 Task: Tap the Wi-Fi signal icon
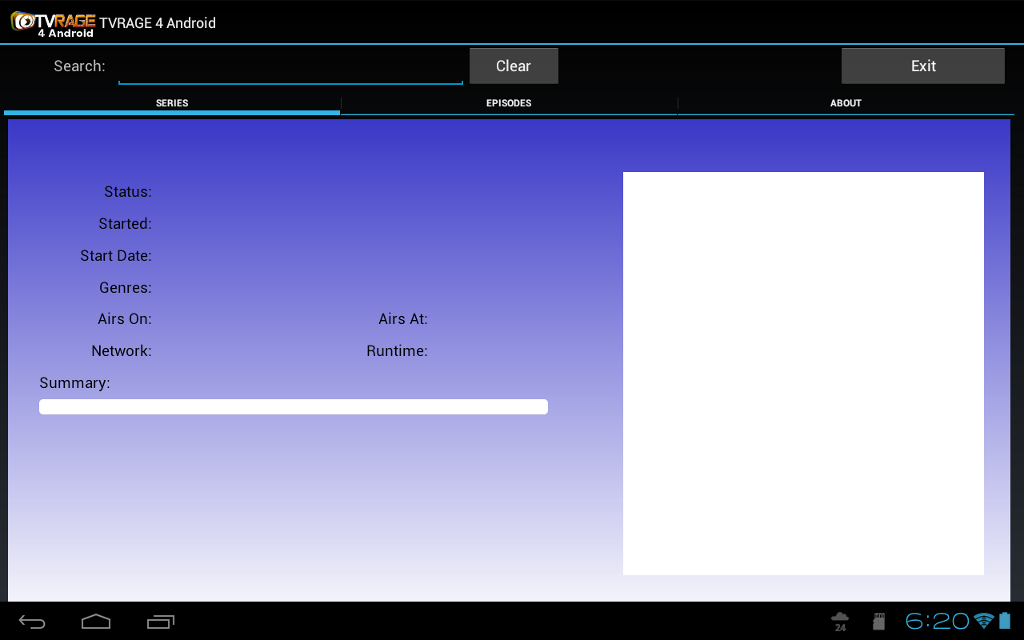(983, 621)
